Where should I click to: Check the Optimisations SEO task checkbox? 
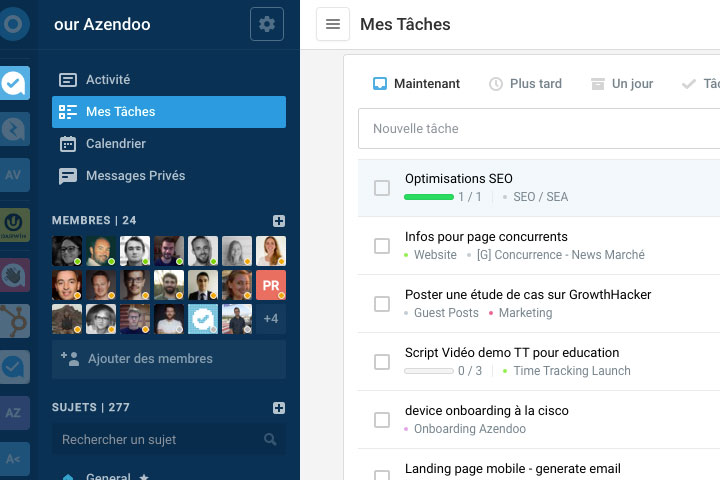pyautogui.click(x=382, y=188)
